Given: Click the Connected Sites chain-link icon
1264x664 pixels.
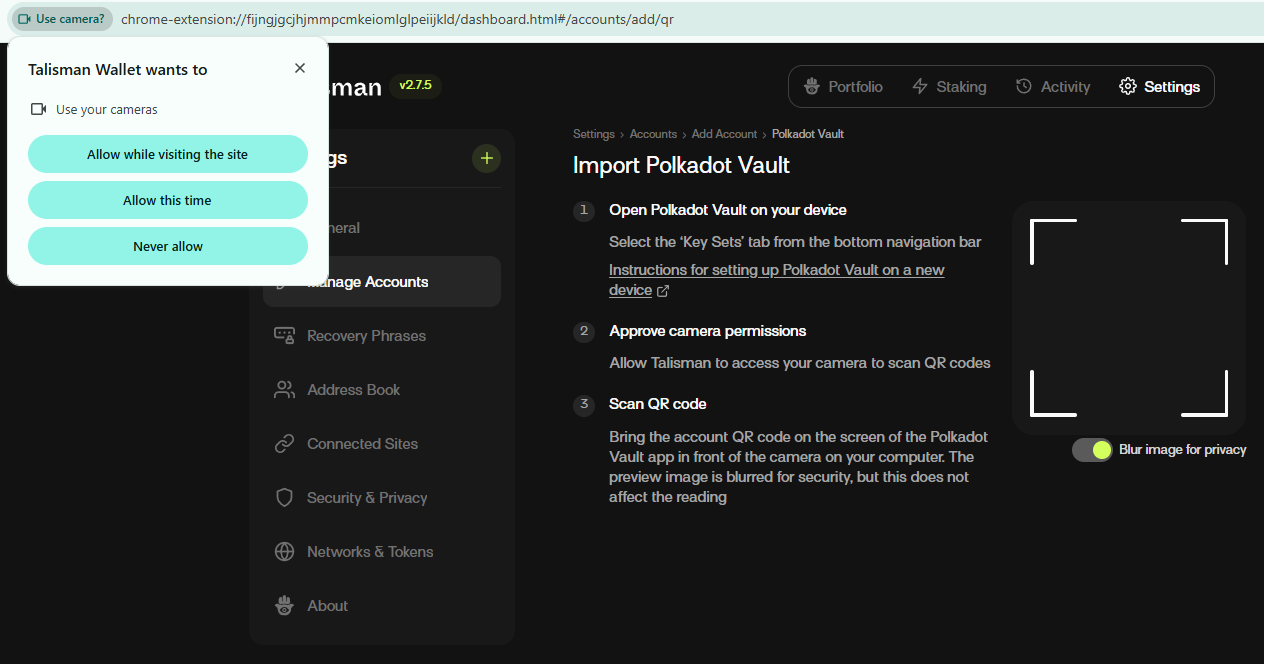Looking at the screenshot, I should 284,444.
